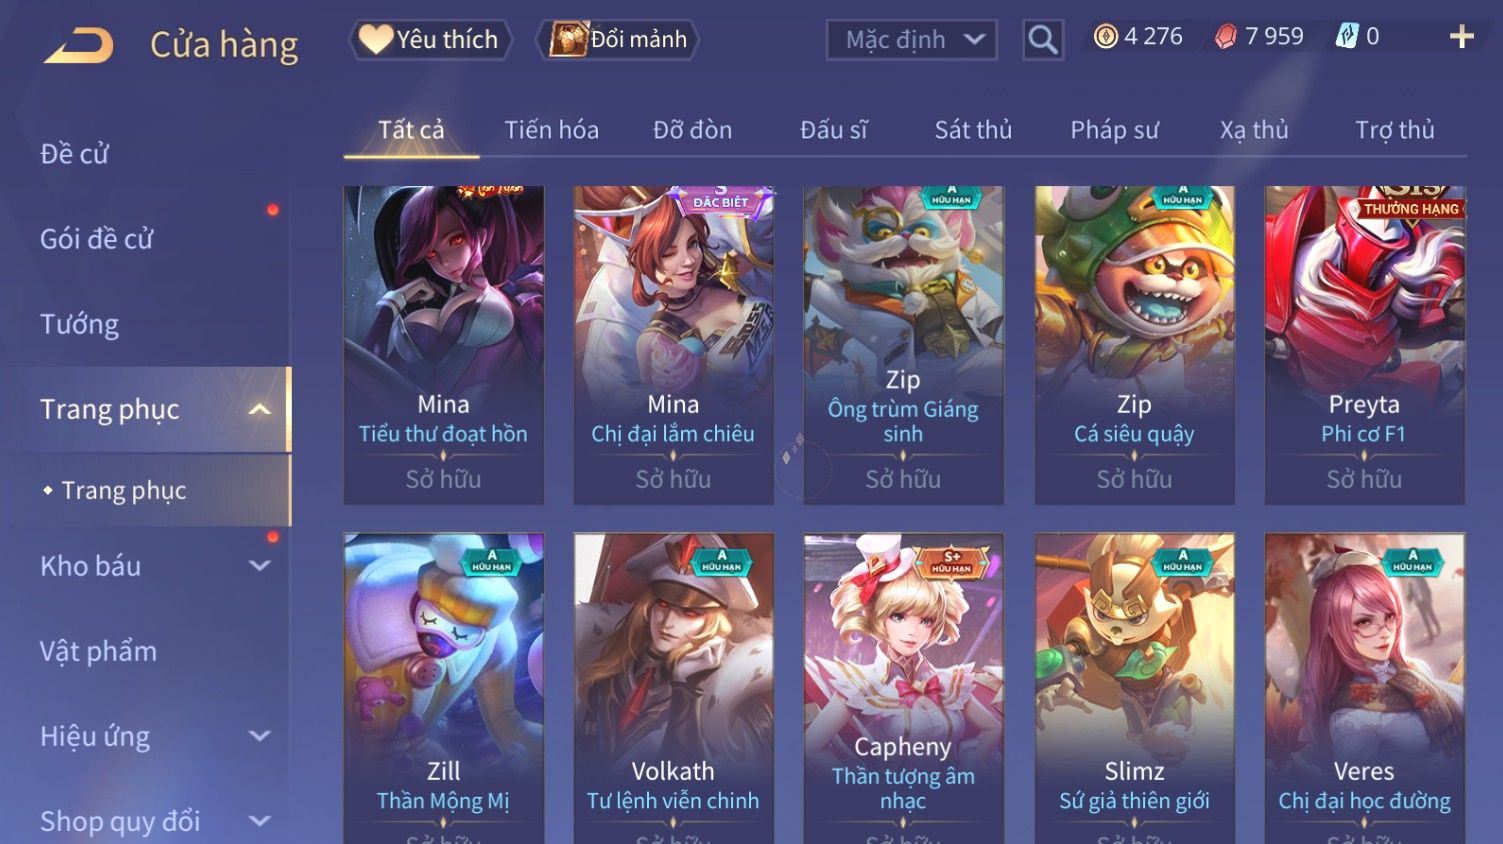The height and width of the screenshot is (844, 1503).
Task: Switch to the Tiến hóa tab
Action: click(x=551, y=130)
